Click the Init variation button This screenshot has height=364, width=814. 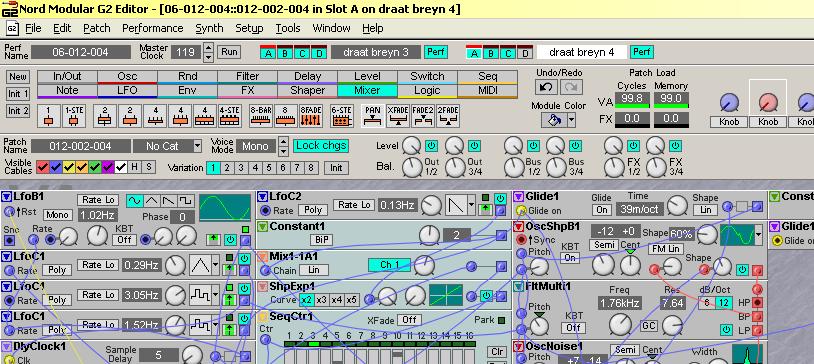(x=336, y=168)
